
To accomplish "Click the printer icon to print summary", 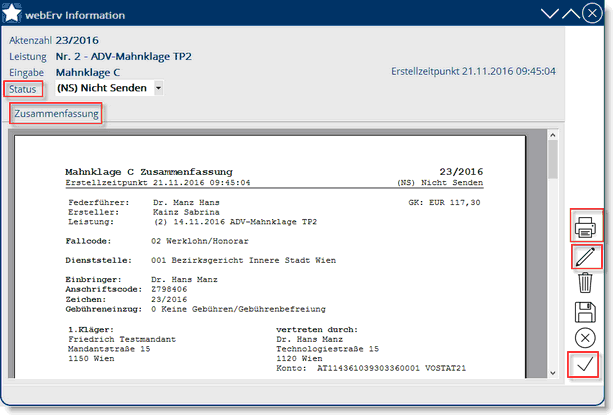I will [586, 225].
